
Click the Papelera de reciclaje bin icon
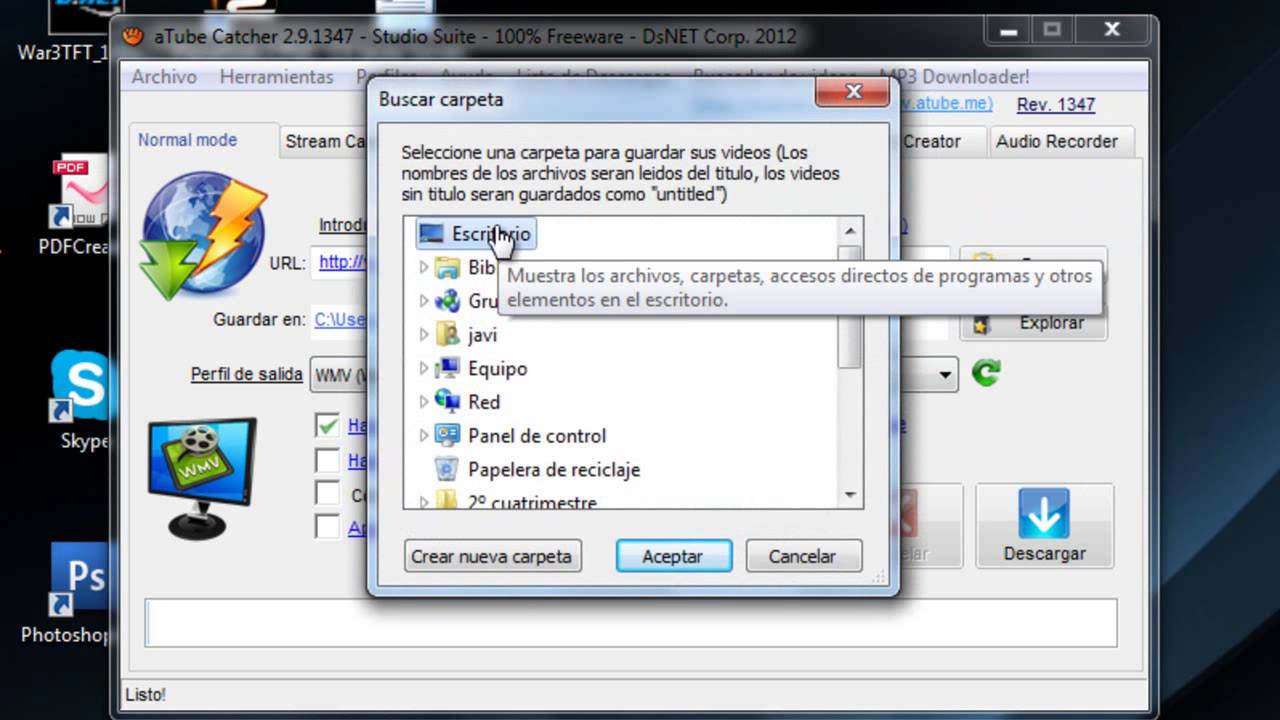(x=448, y=469)
